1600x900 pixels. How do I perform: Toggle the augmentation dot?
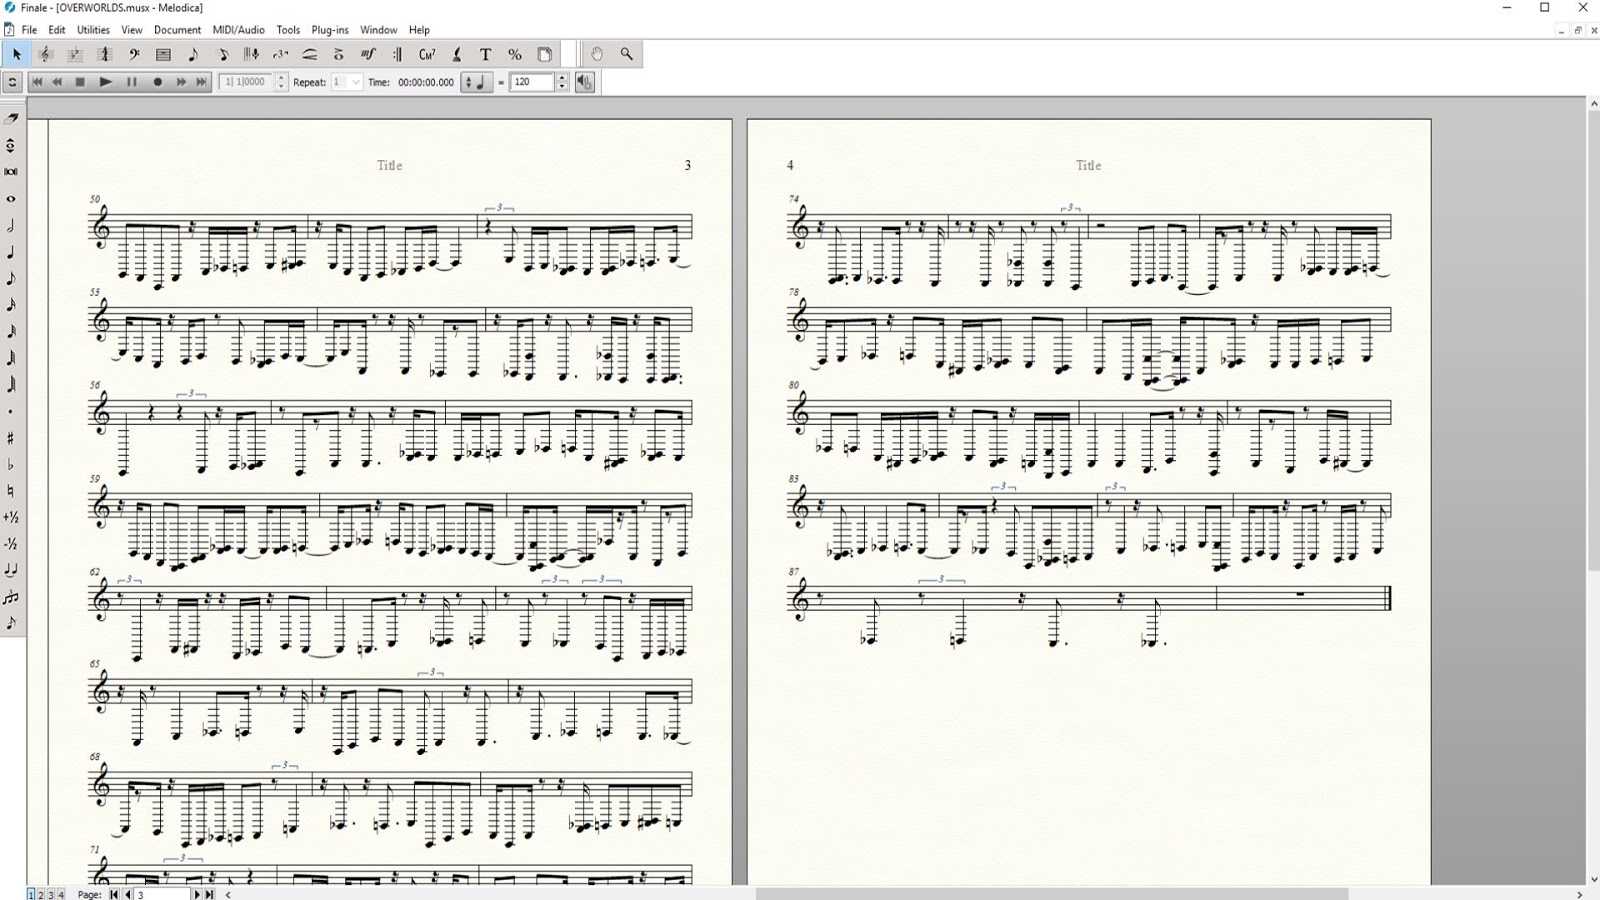[x=12, y=411]
